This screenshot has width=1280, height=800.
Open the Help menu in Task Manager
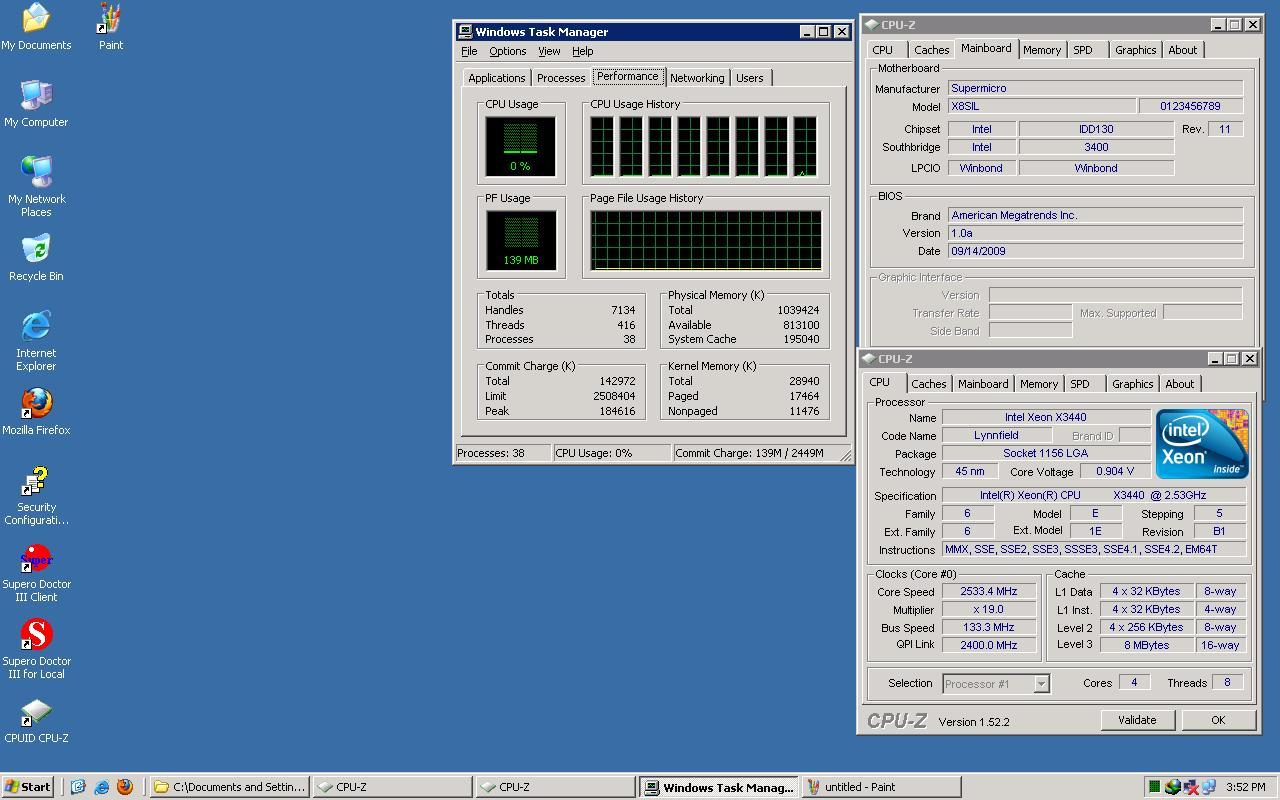click(x=582, y=51)
